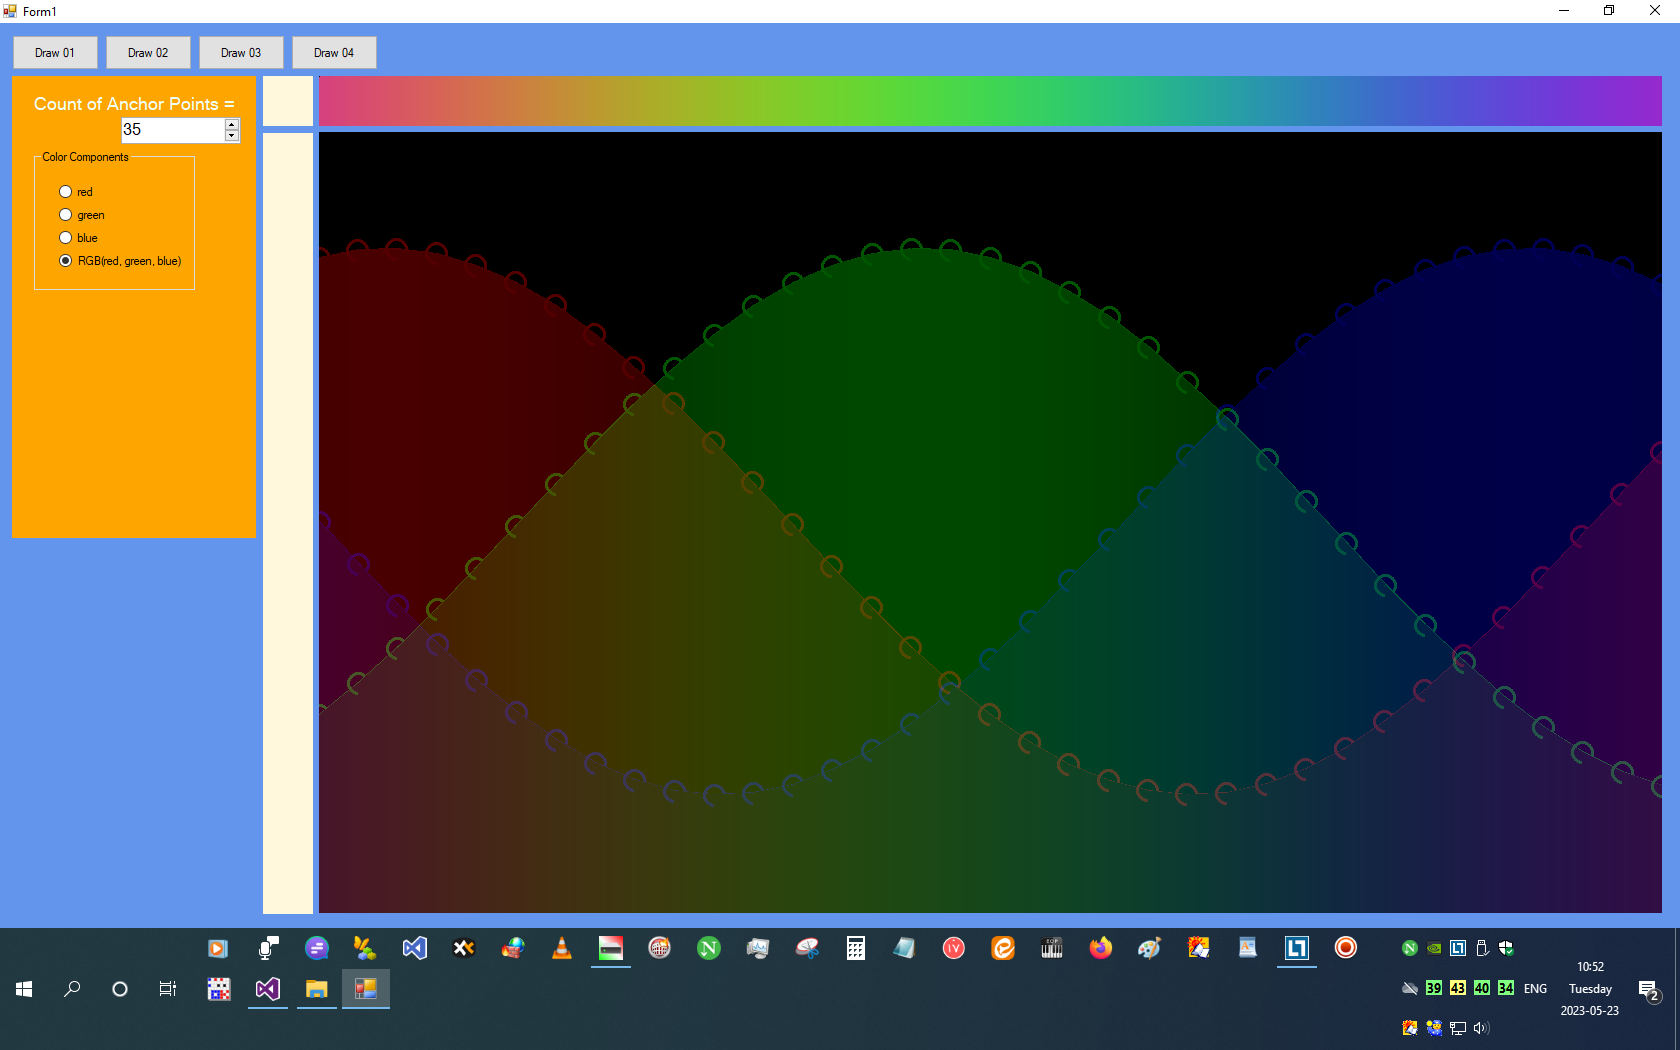This screenshot has height=1050, width=1680.
Task: Open the paint palette application icon
Action: click(x=1149, y=948)
